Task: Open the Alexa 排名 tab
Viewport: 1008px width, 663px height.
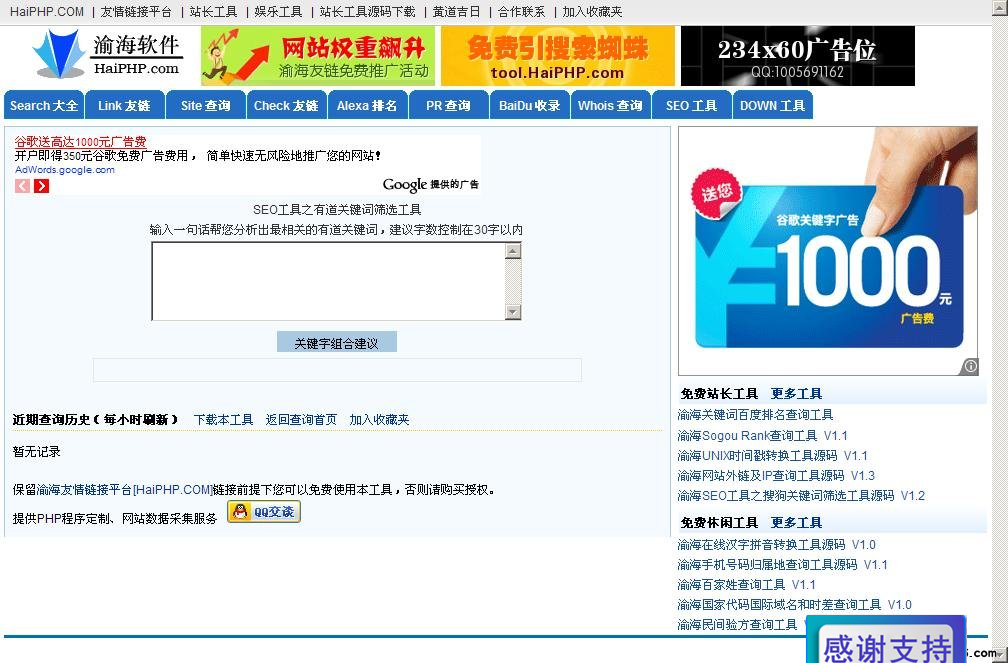Action: click(367, 105)
